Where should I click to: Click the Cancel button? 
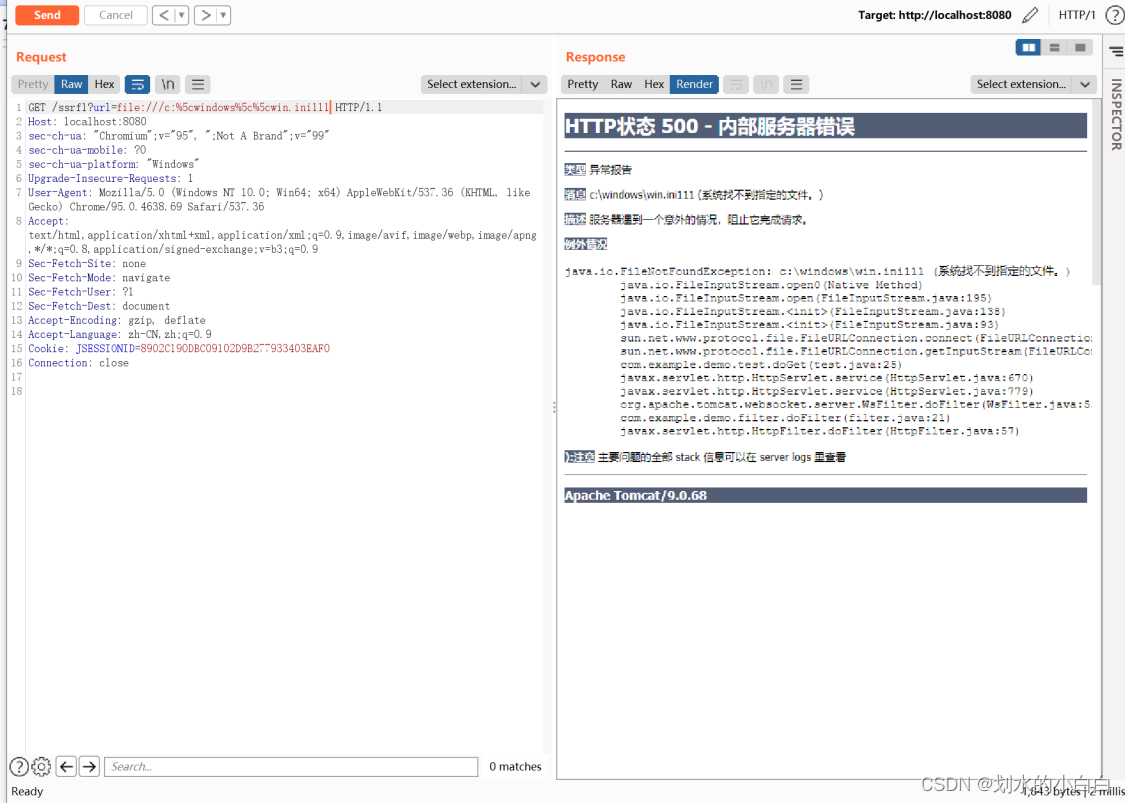click(x=116, y=15)
